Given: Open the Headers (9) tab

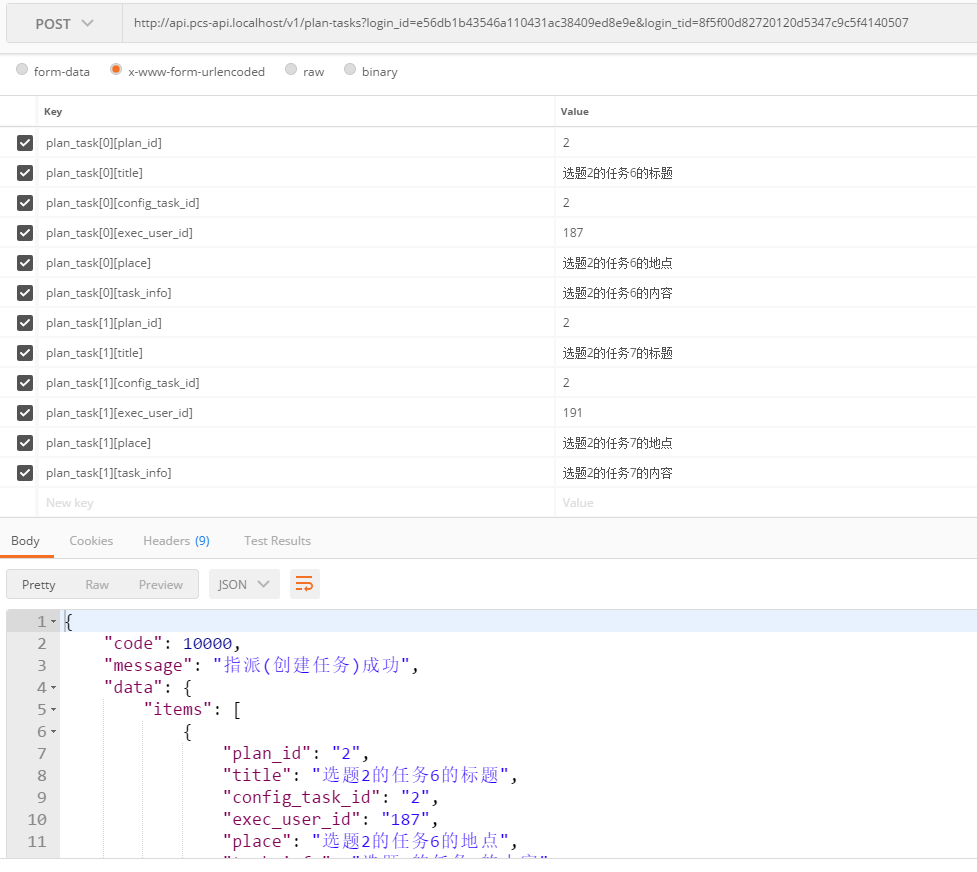Looking at the screenshot, I should (176, 541).
